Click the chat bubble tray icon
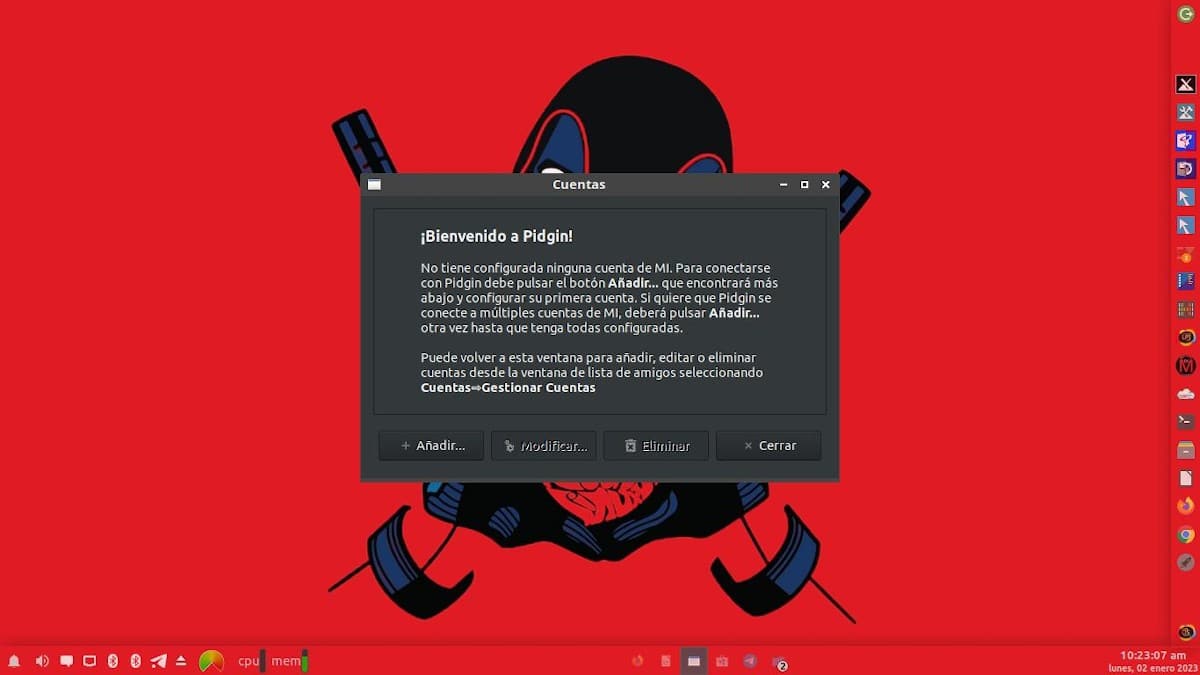 (66, 661)
